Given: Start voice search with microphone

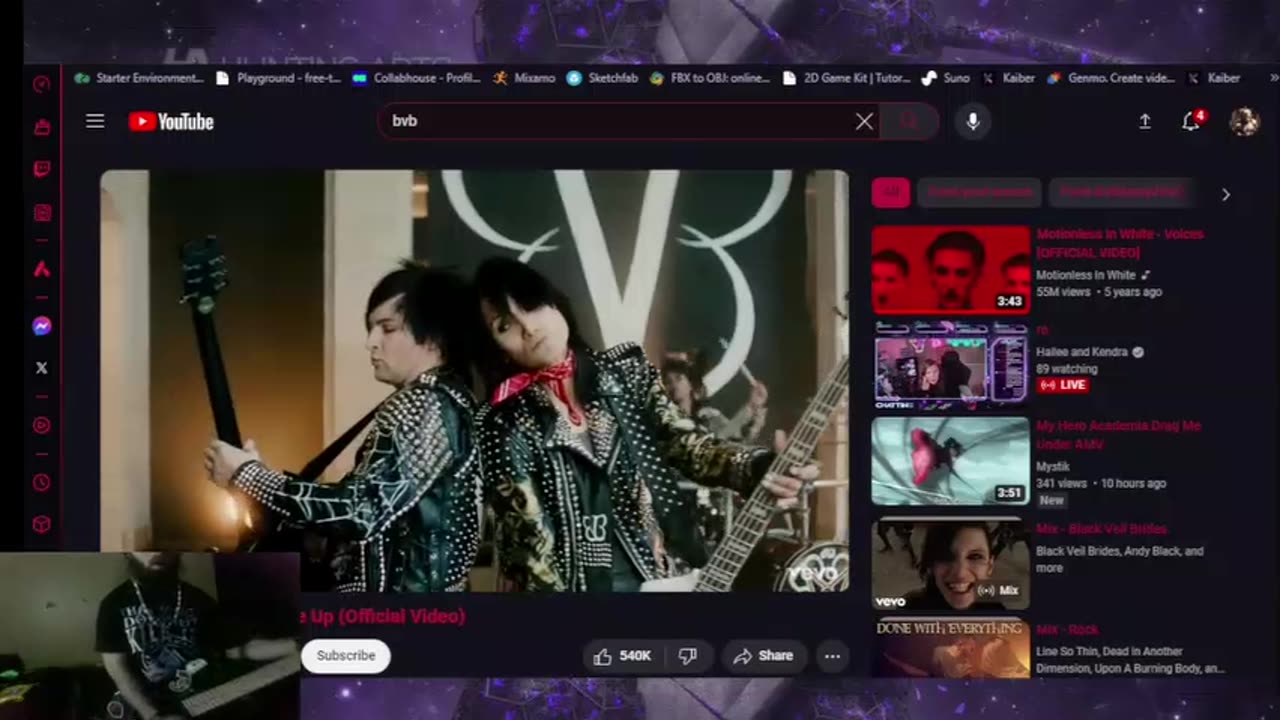Looking at the screenshot, I should [x=973, y=121].
